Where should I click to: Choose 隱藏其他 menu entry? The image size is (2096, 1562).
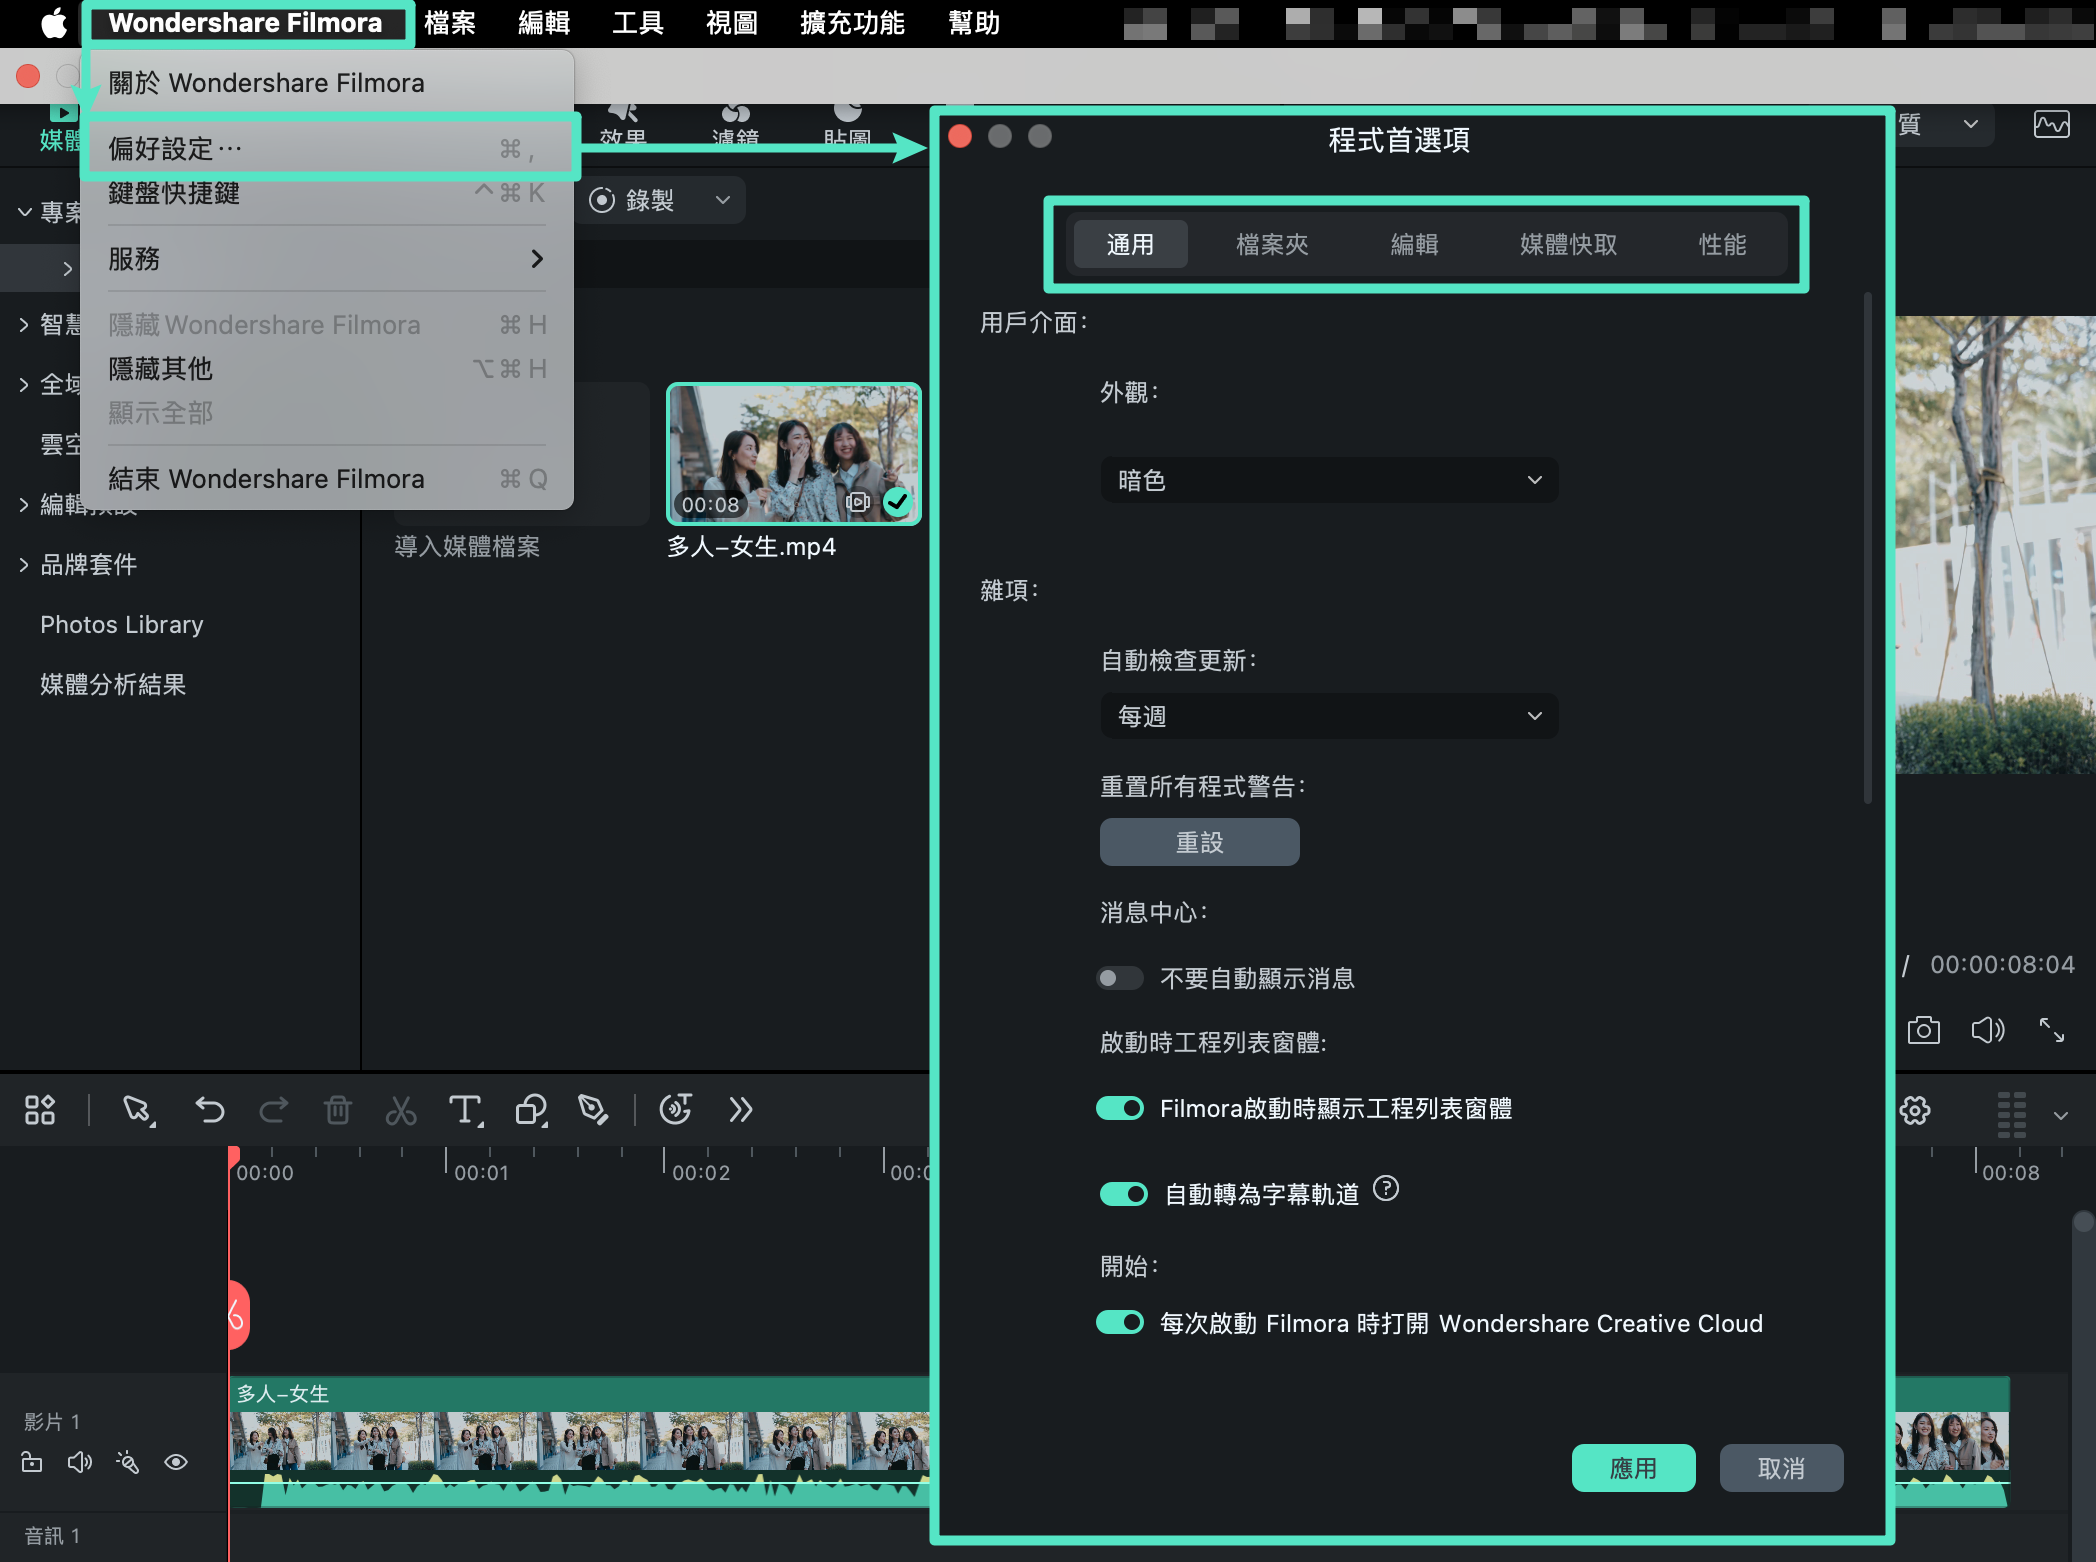[x=328, y=369]
